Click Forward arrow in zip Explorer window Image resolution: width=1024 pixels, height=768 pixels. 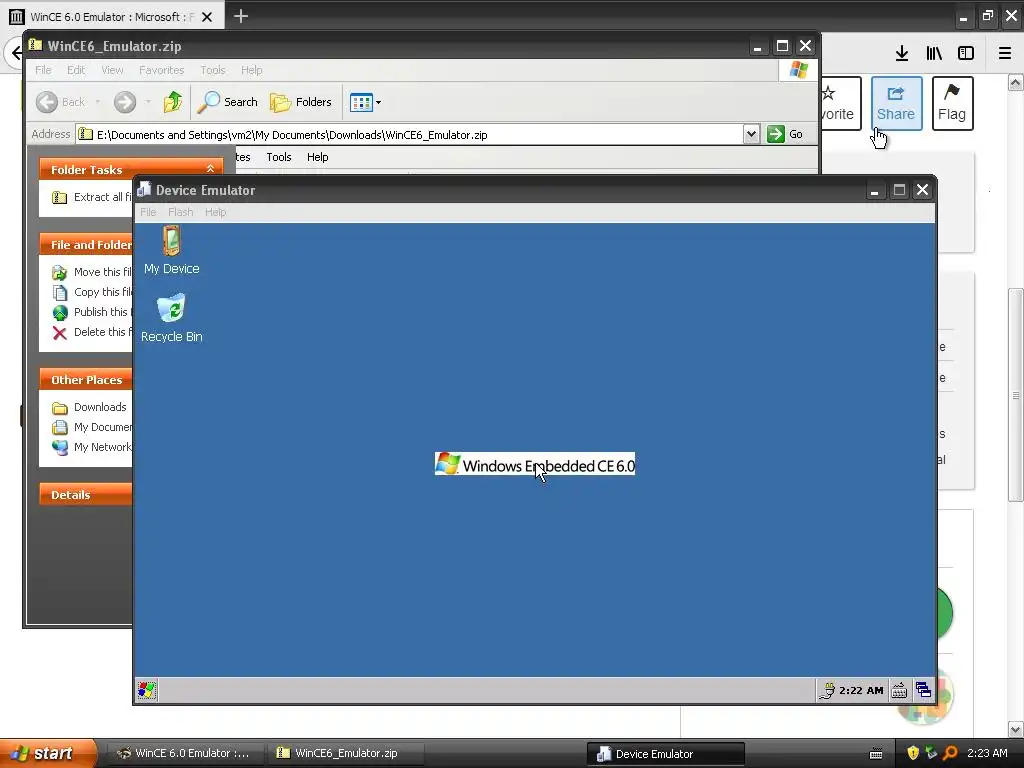click(x=125, y=102)
